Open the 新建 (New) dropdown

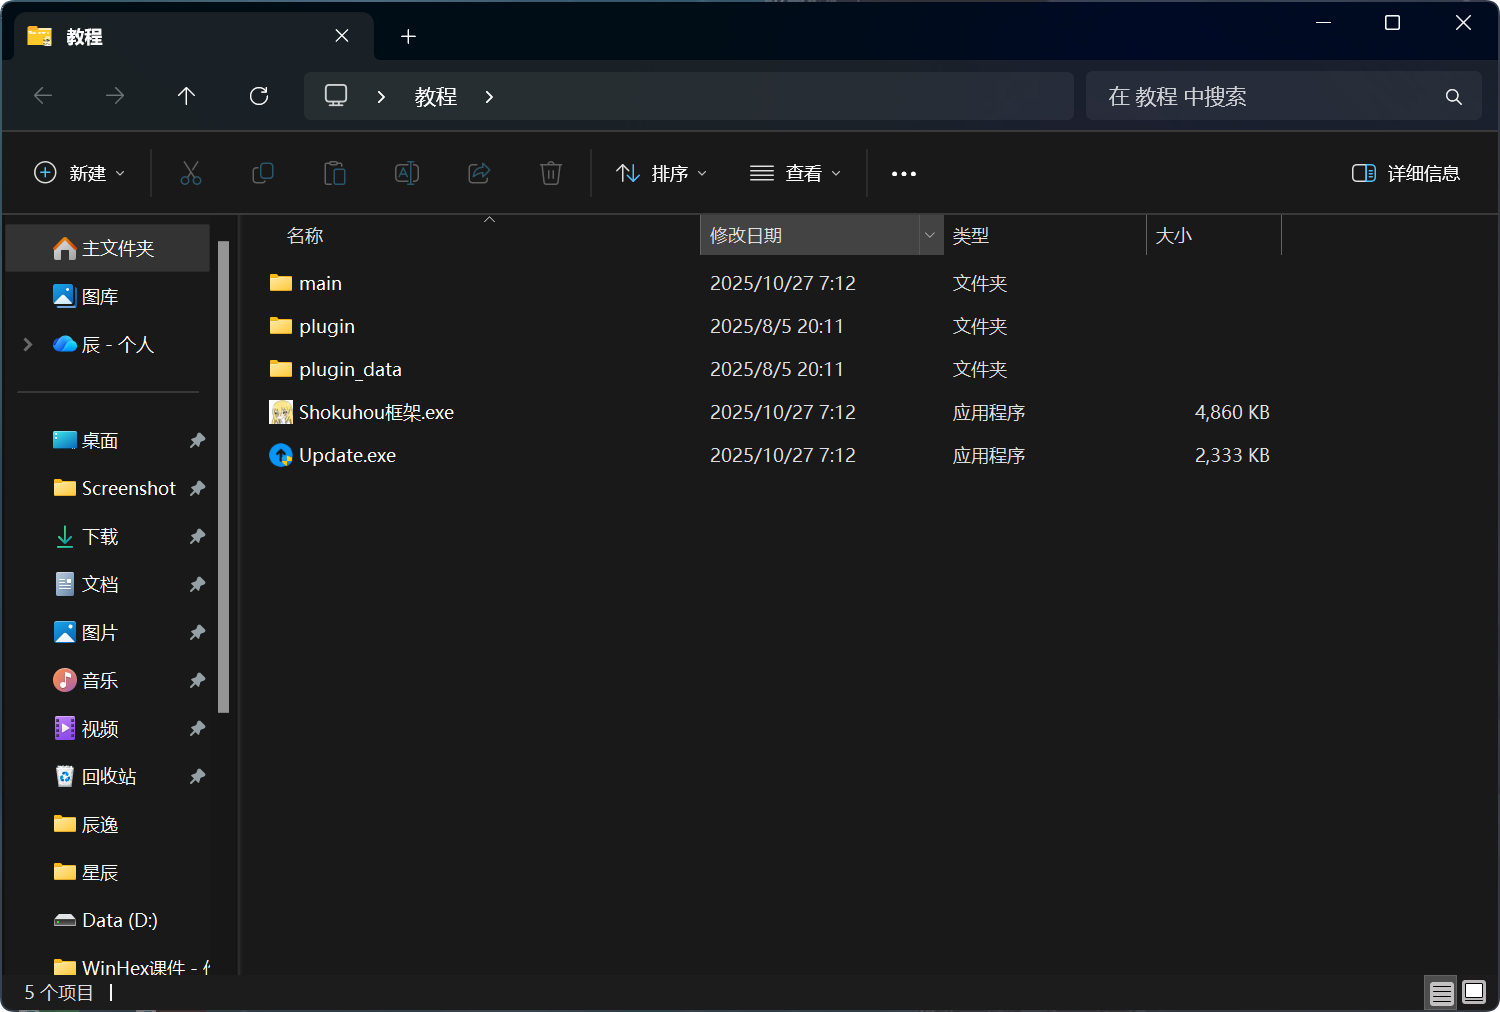(x=80, y=173)
